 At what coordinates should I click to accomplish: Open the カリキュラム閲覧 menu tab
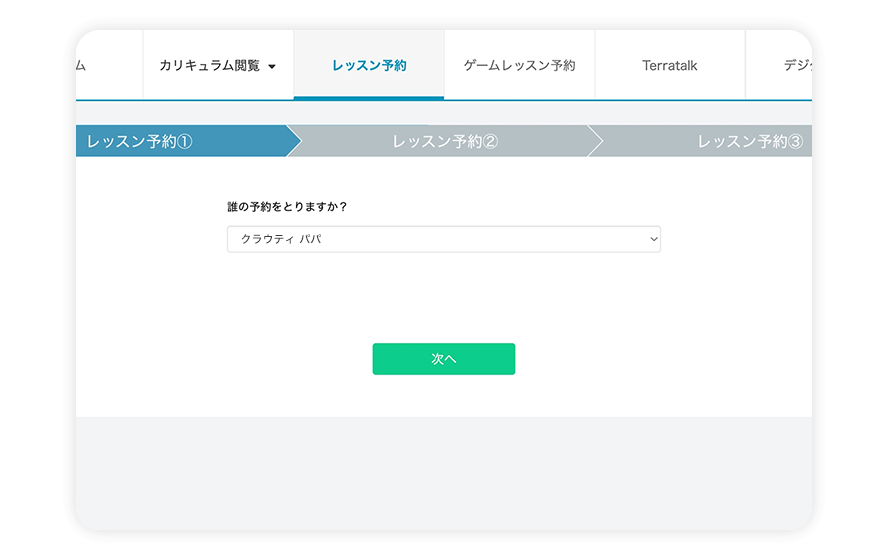(209, 66)
